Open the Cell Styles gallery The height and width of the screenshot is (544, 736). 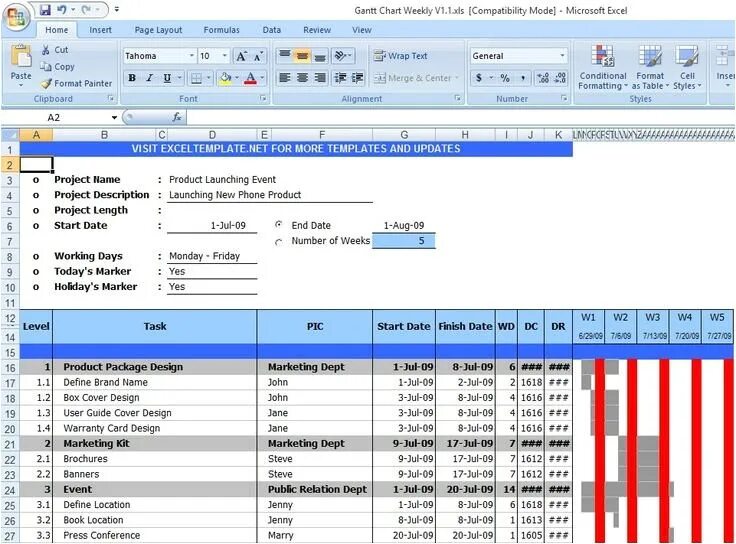[x=687, y=68]
